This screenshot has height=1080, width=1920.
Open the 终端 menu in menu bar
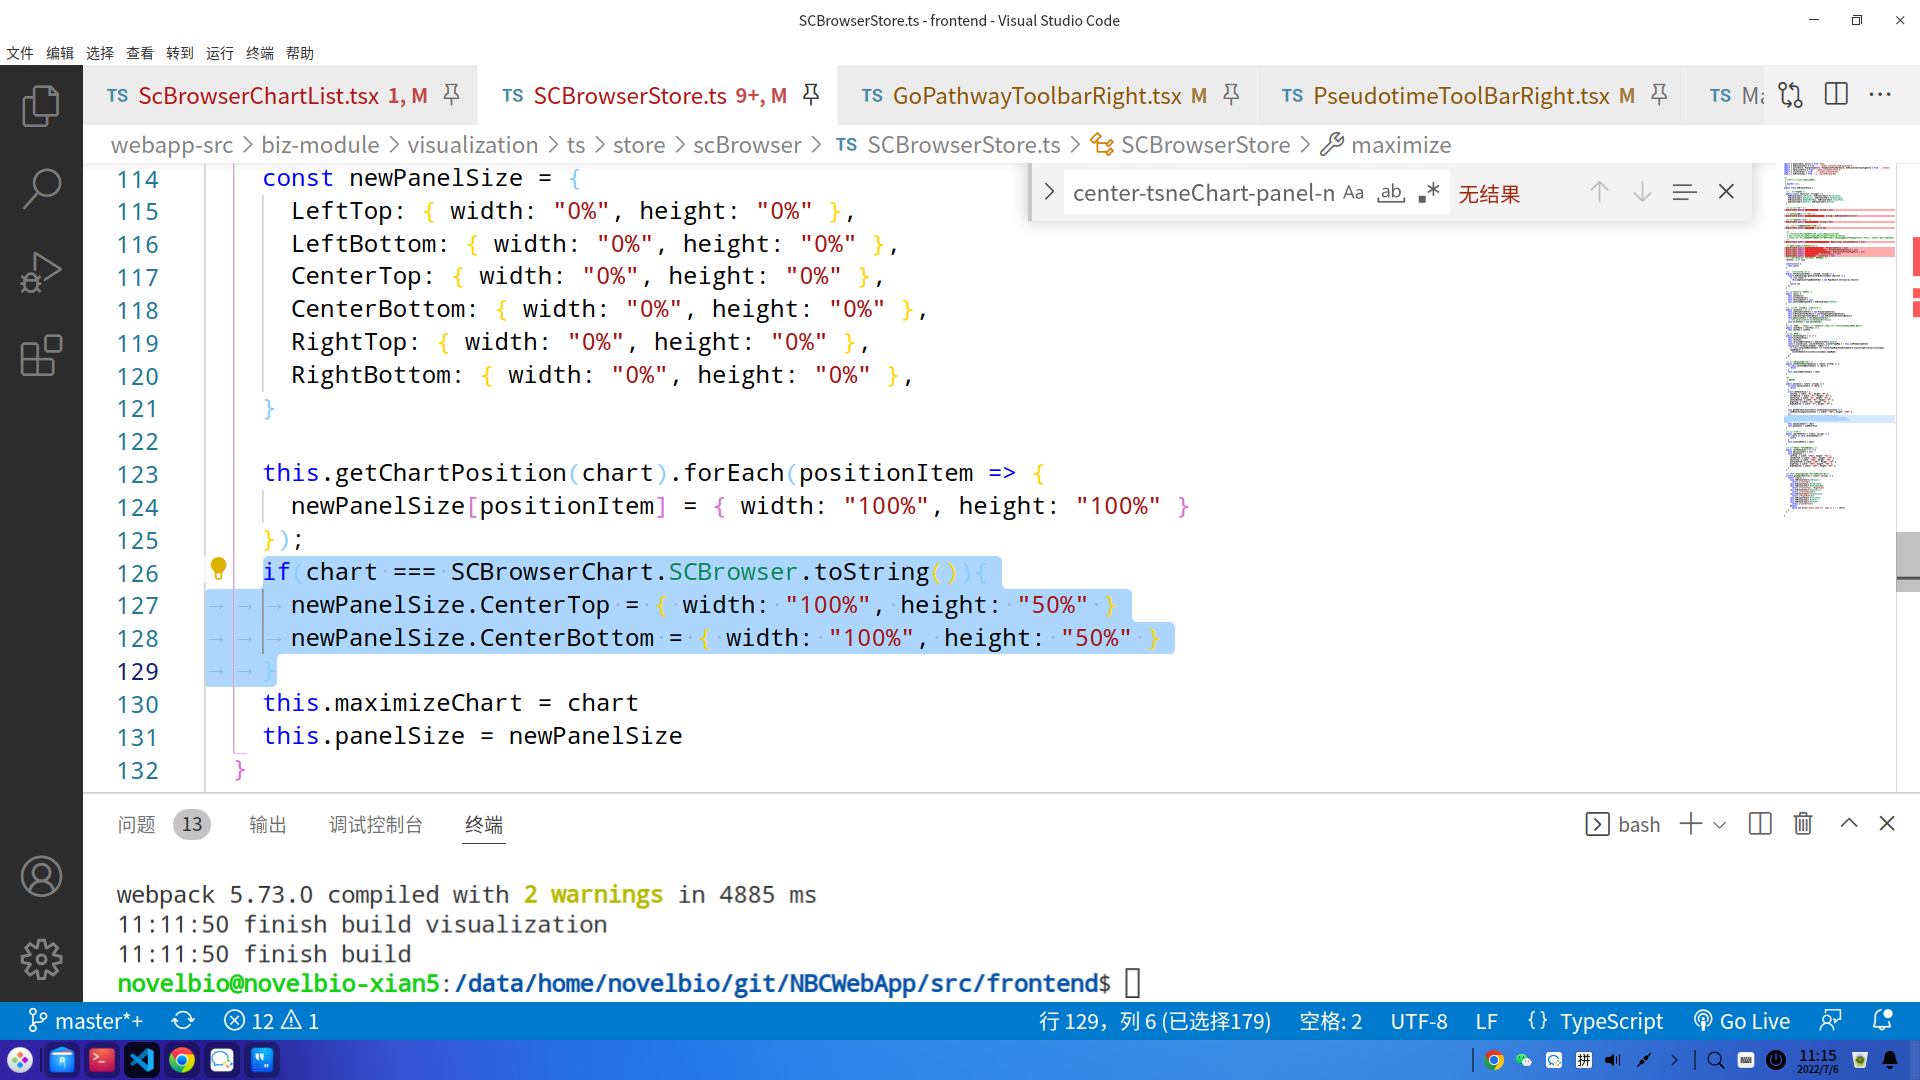[259, 53]
